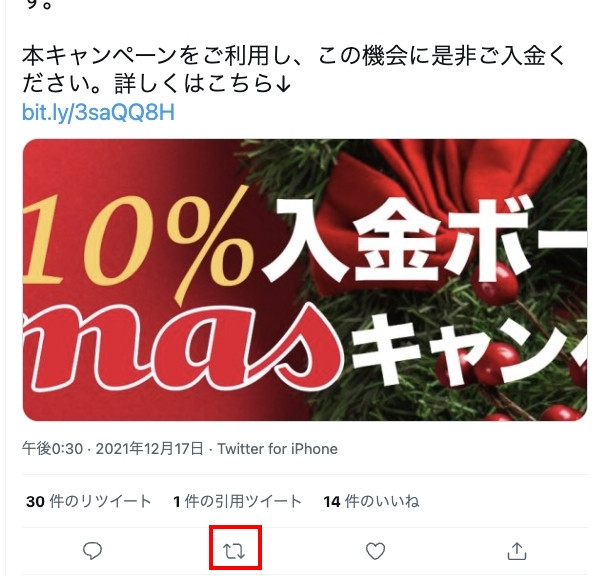
Task: Open the share tweet upload icon
Action: [x=517, y=551]
